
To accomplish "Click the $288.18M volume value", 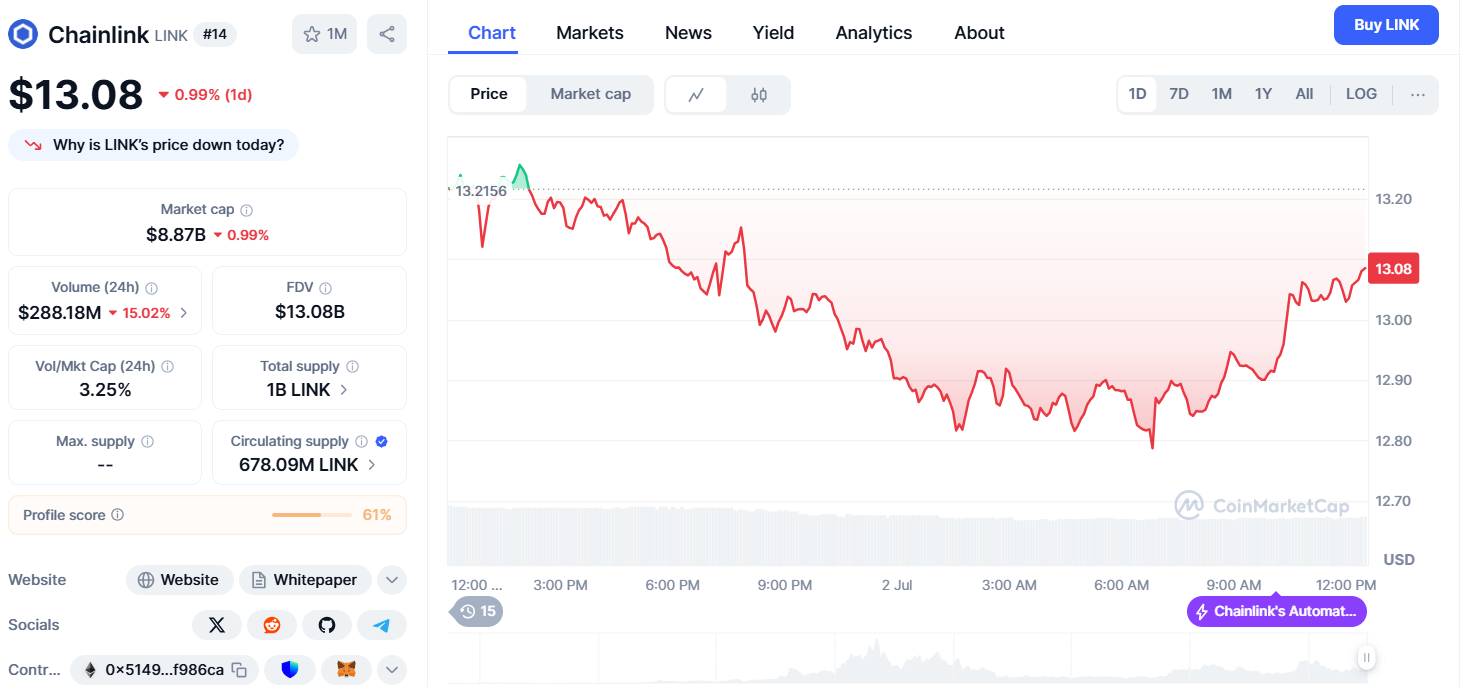I will point(60,313).
